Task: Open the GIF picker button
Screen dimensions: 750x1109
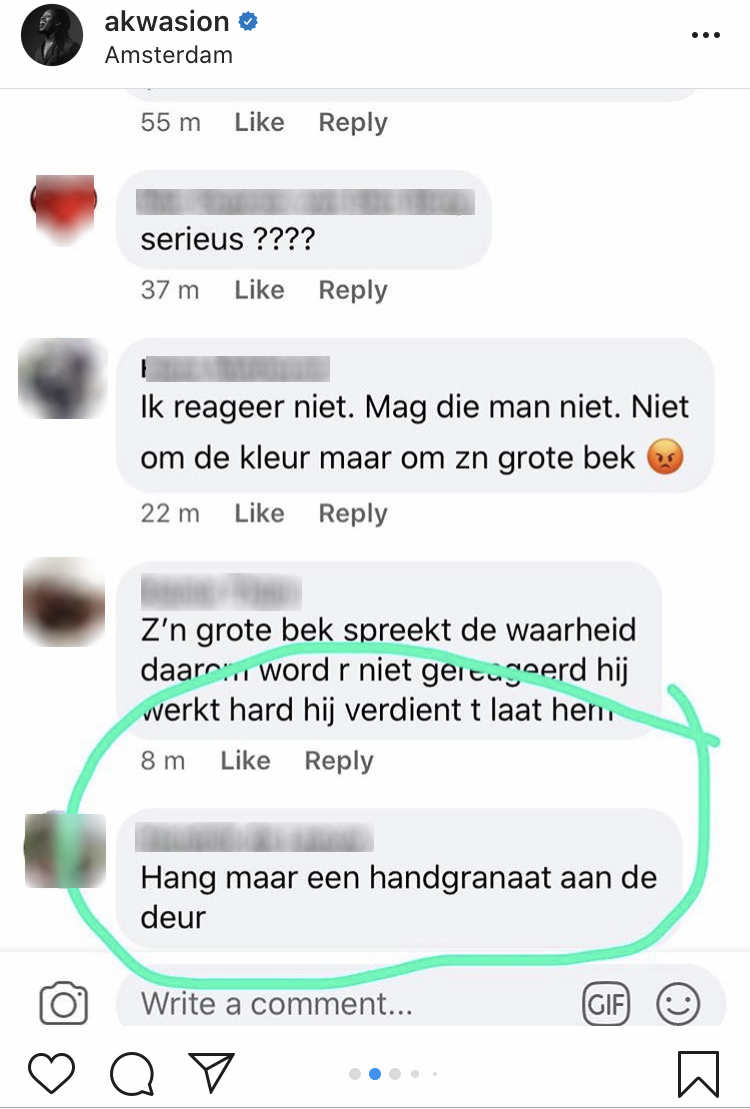Action: [x=606, y=1004]
